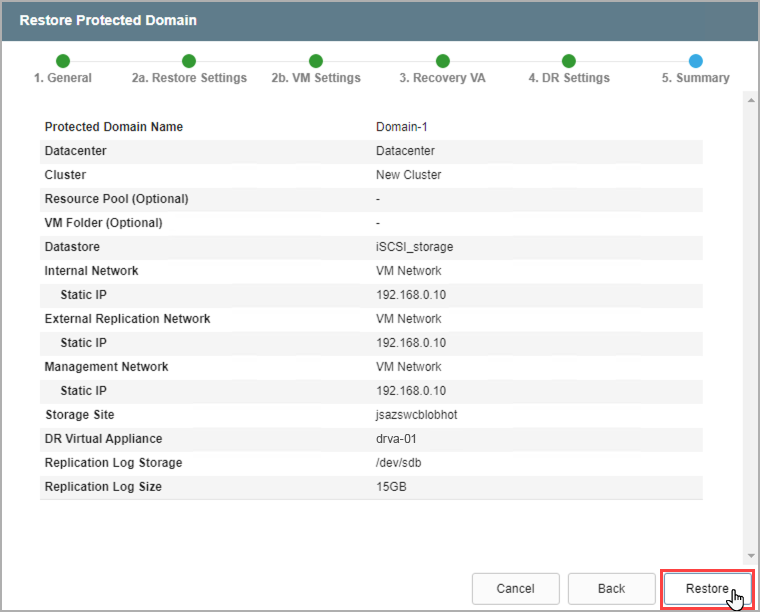Screen dimensions: 760x612
Task: Select the Domain-1 protected domain name value
Action: 402,127
